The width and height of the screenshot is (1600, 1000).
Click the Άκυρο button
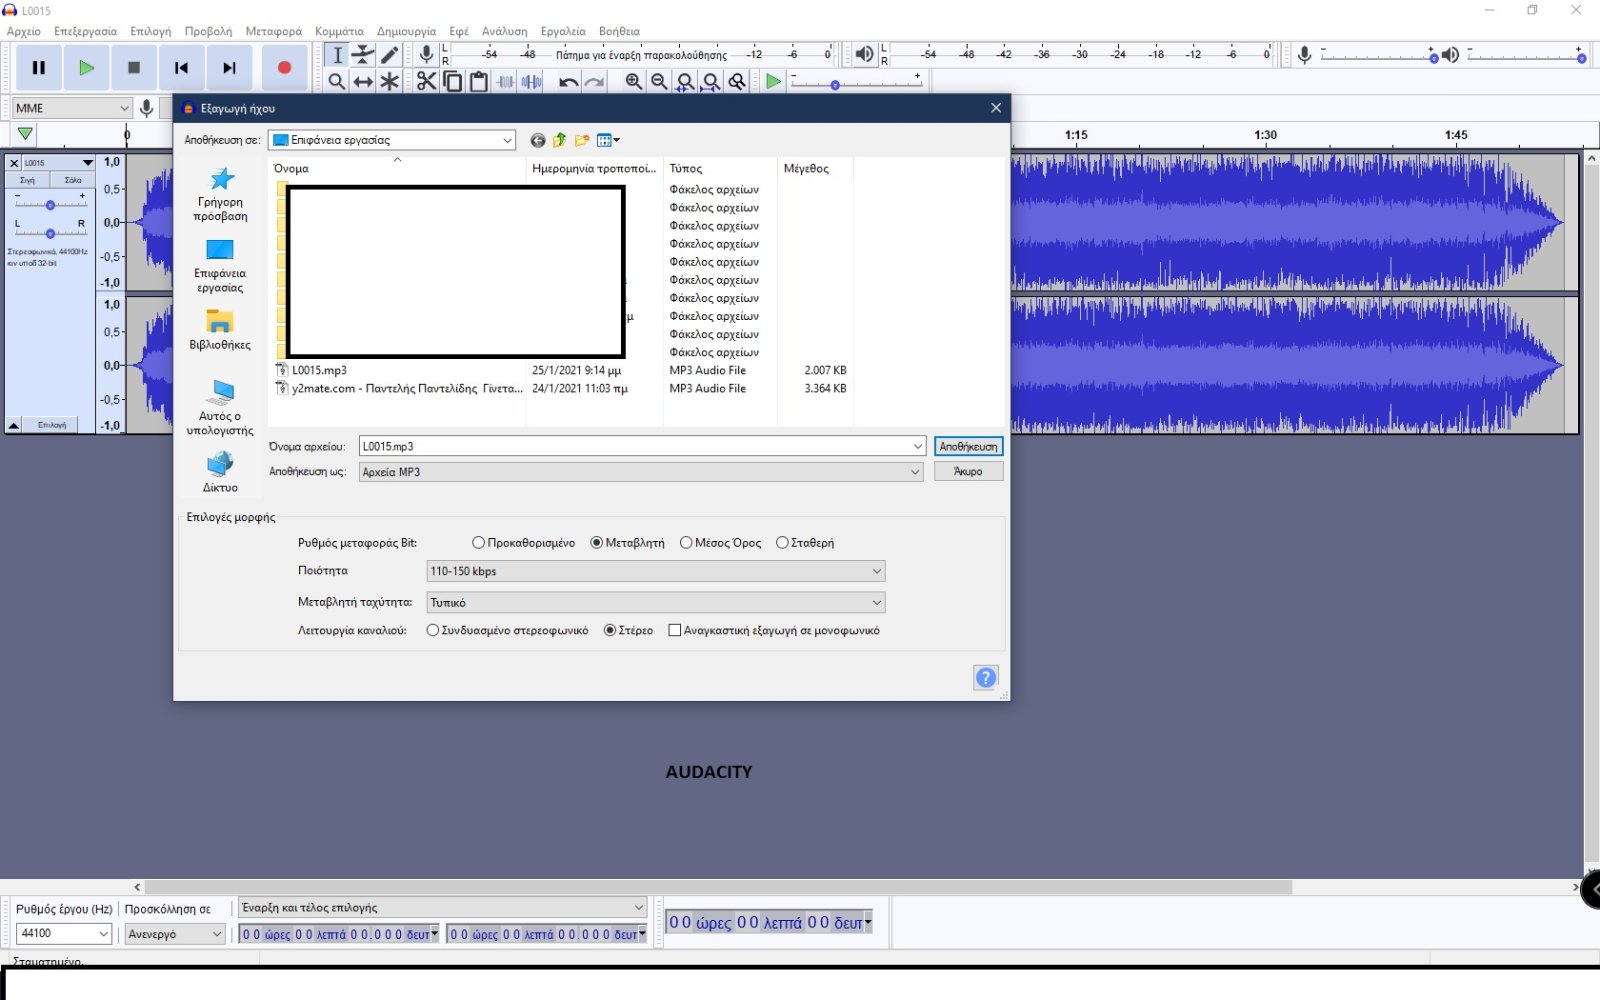(x=968, y=472)
